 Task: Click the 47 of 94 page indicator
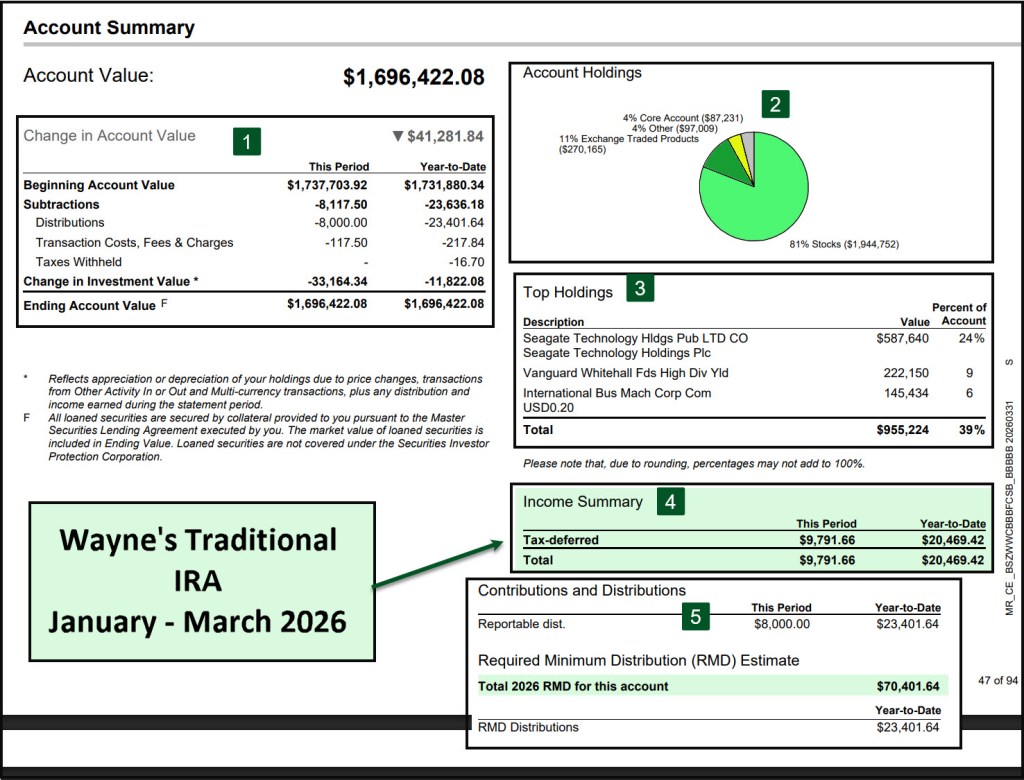[997, 681]
